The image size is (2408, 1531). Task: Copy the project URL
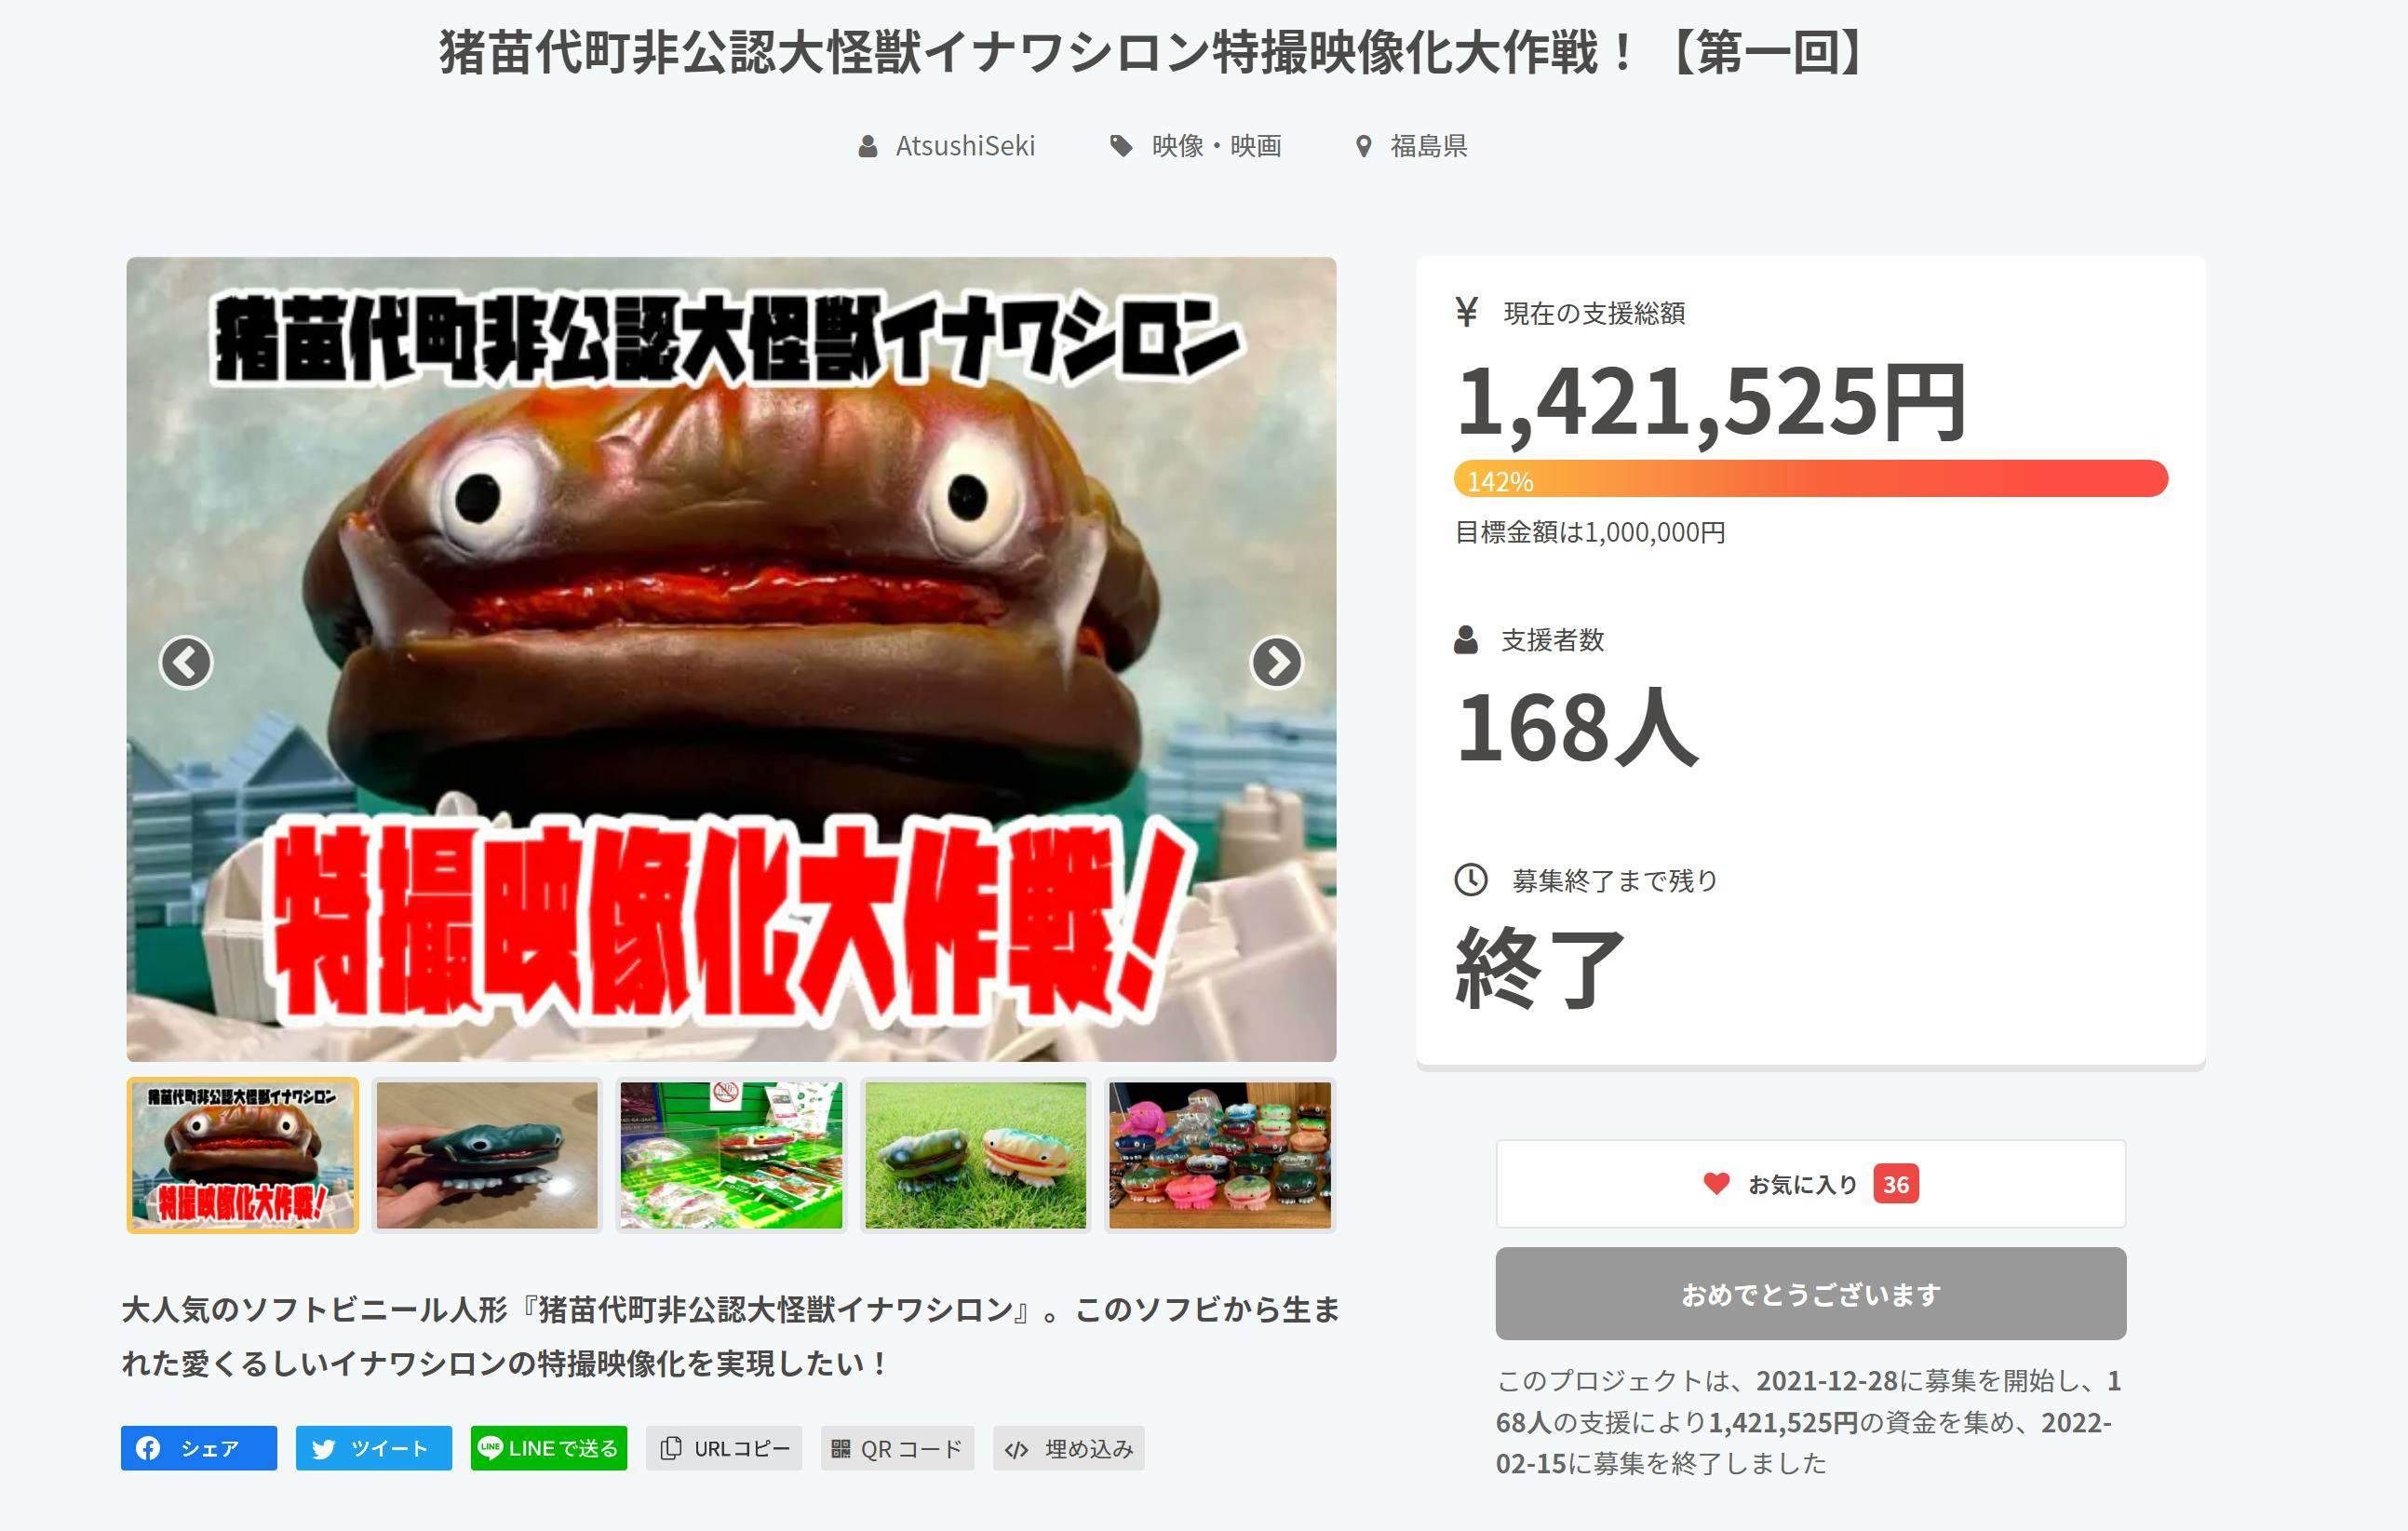click(724, 1448)
